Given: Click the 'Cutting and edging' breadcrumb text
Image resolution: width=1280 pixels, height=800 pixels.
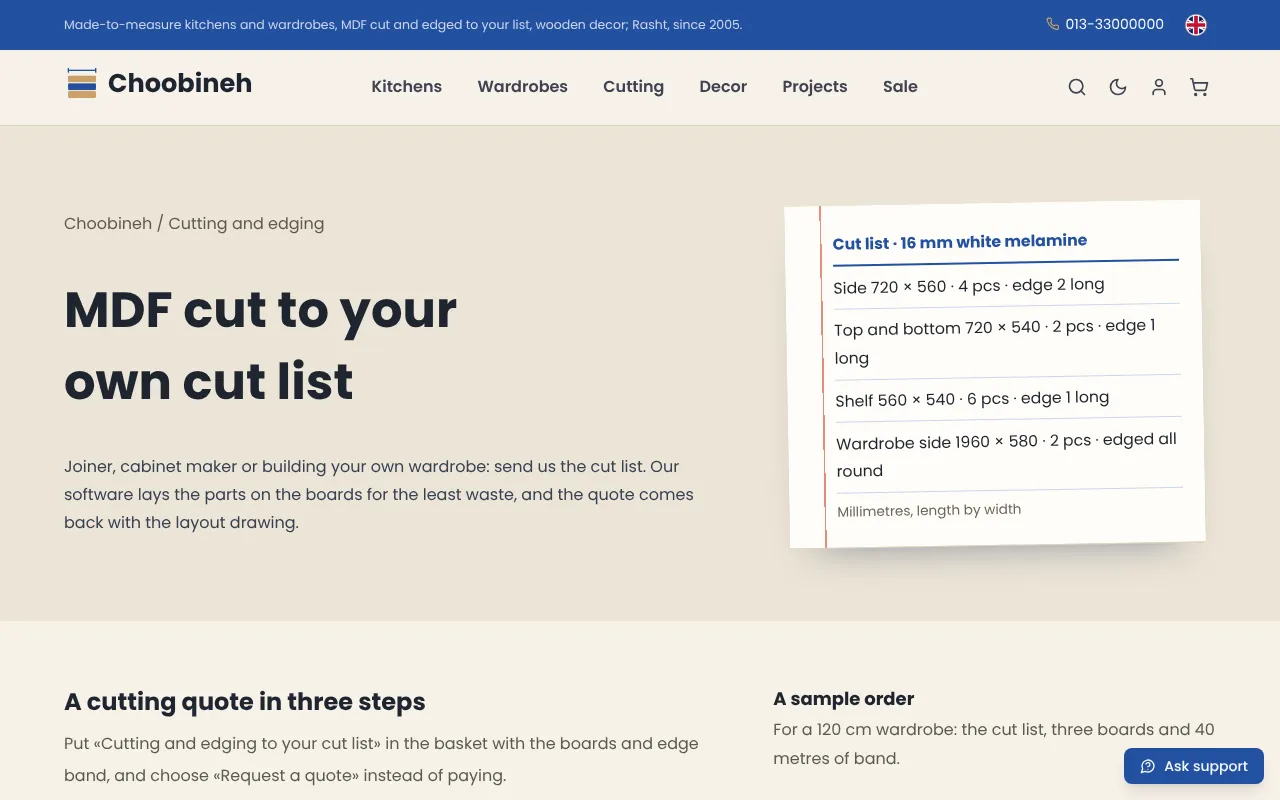Looking at the screenshot, I should tap(246, 223).
